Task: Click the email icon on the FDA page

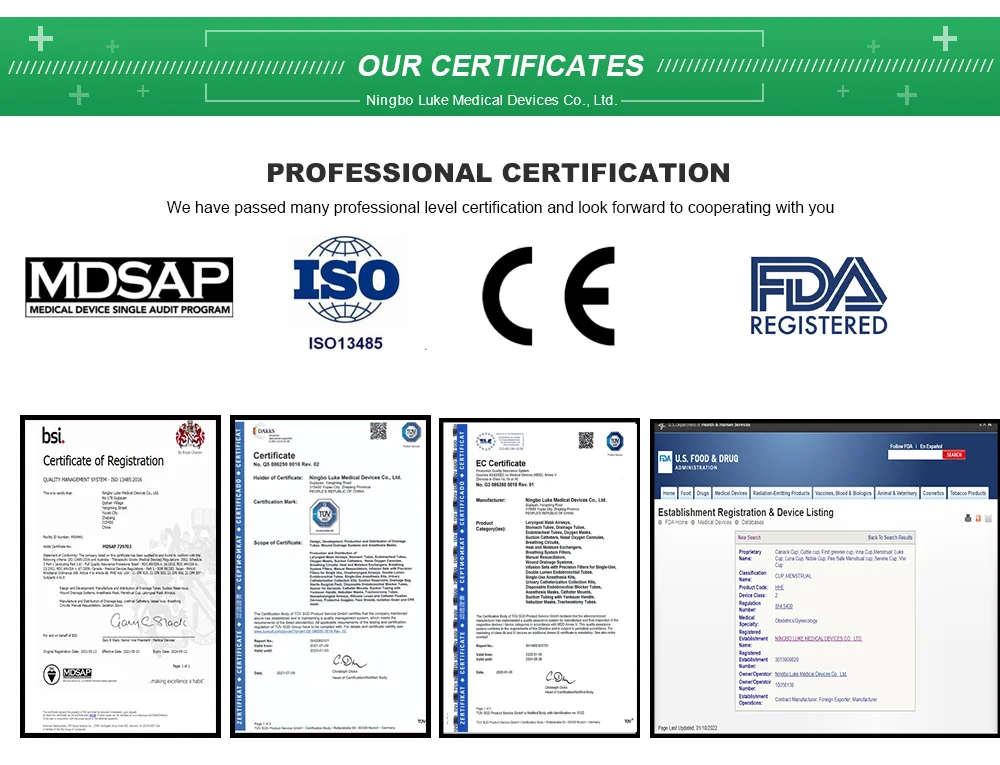Action: click(989, 518)
